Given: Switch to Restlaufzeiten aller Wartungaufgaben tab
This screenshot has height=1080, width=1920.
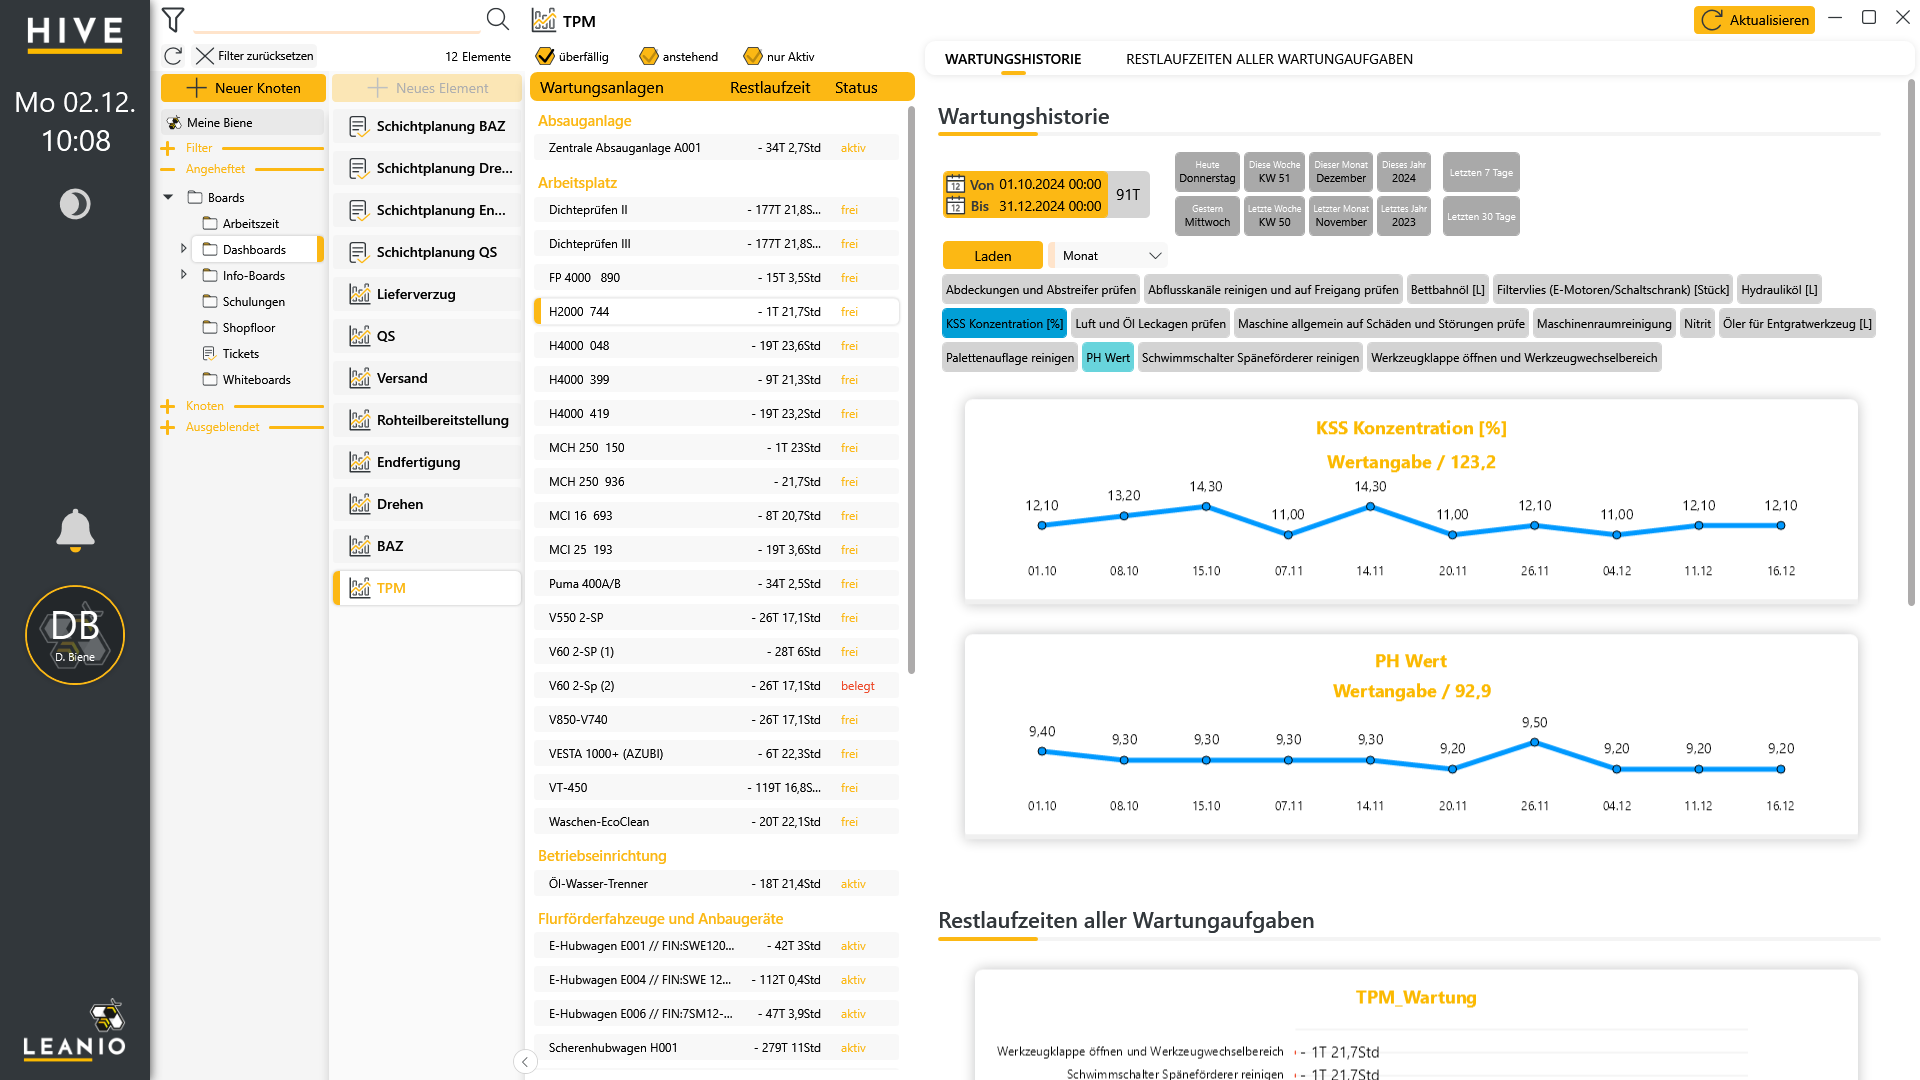Looking at the screenshot, I should tap(1269, 59).
